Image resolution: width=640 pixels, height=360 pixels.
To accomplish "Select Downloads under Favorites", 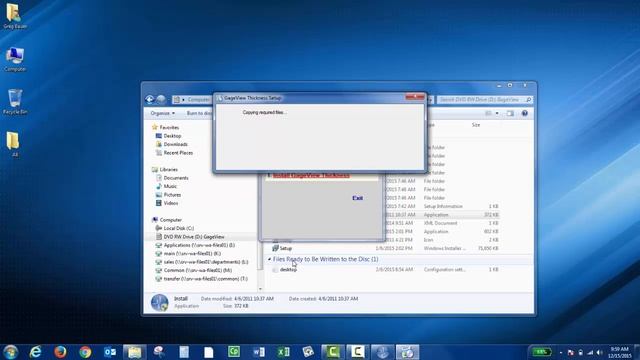I will 175,144.
